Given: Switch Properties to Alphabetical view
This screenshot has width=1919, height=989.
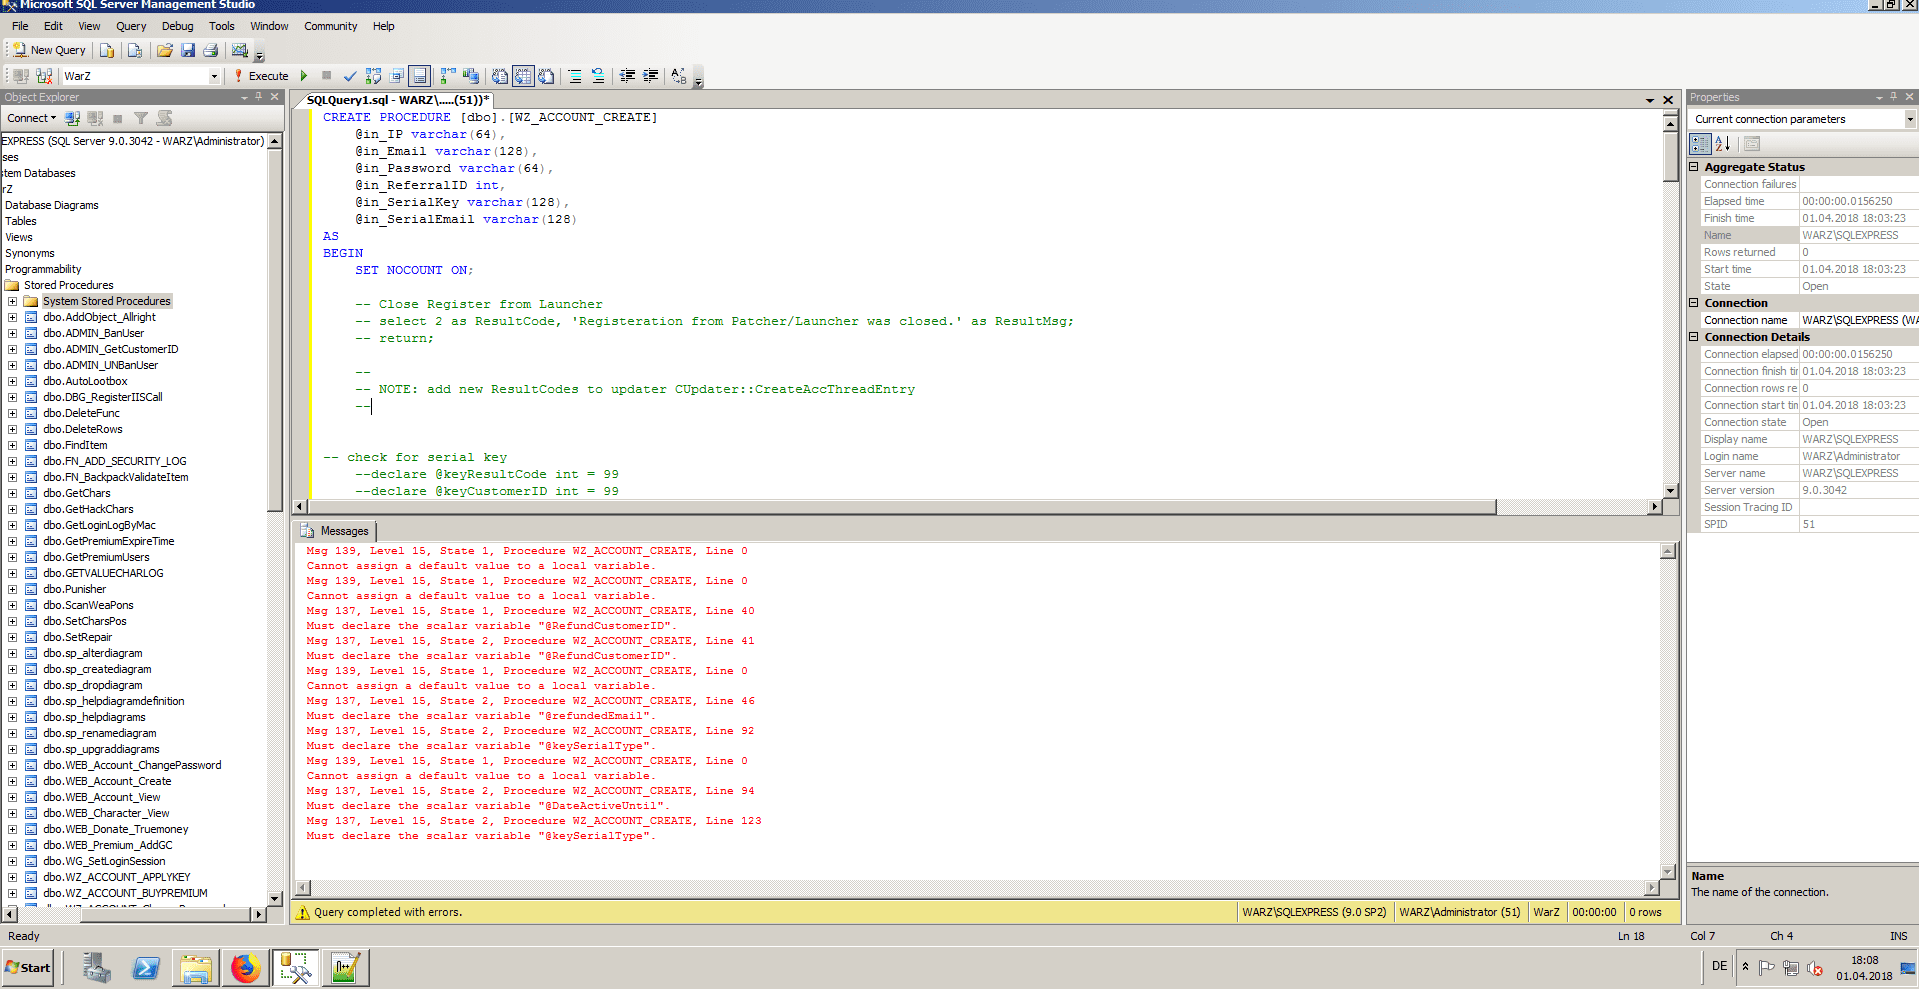Looking at the screenshot, I should click(1722, 144).
